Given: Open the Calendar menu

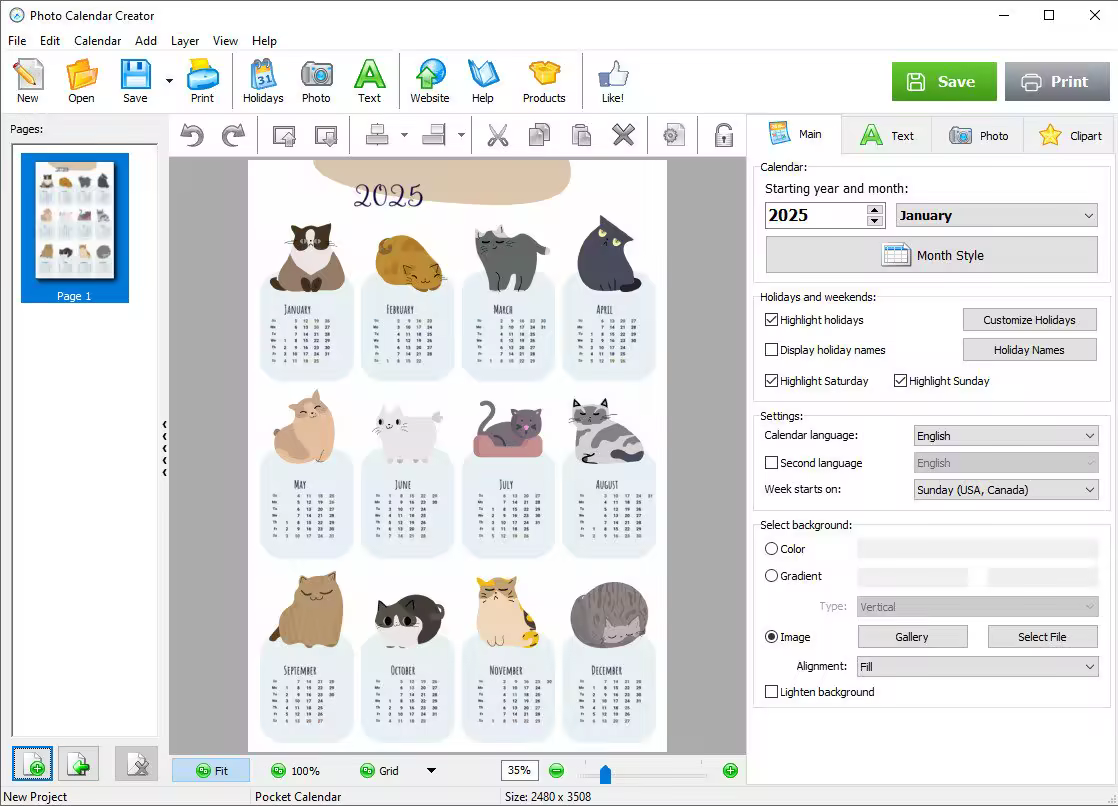Looking at the screenshot, I should click(x=97, y=41).
